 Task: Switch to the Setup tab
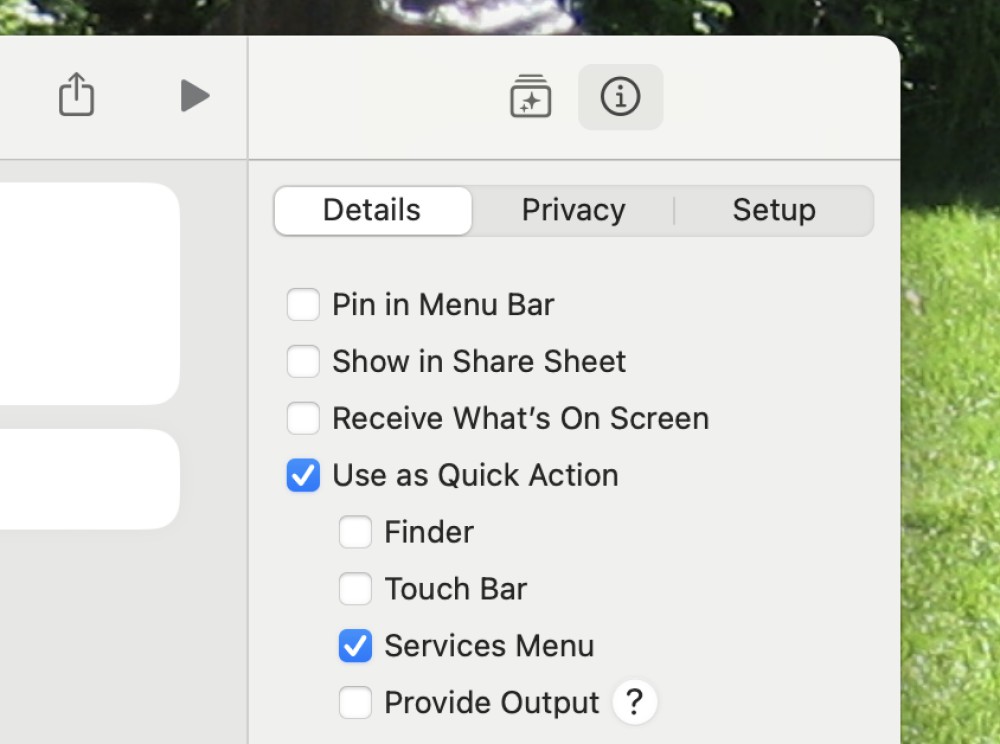click(774, 210)
